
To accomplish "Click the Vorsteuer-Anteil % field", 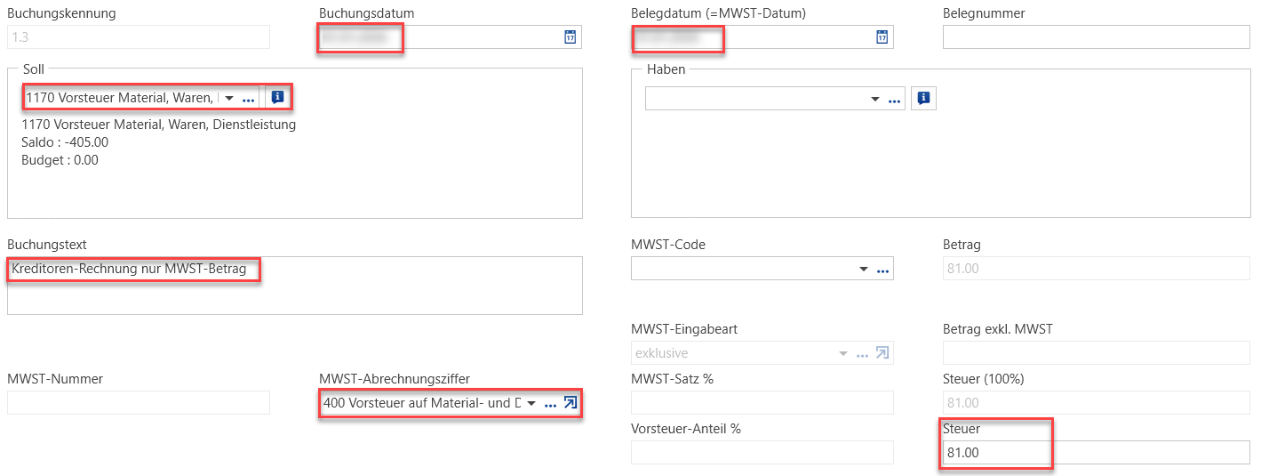I will 762,453.
